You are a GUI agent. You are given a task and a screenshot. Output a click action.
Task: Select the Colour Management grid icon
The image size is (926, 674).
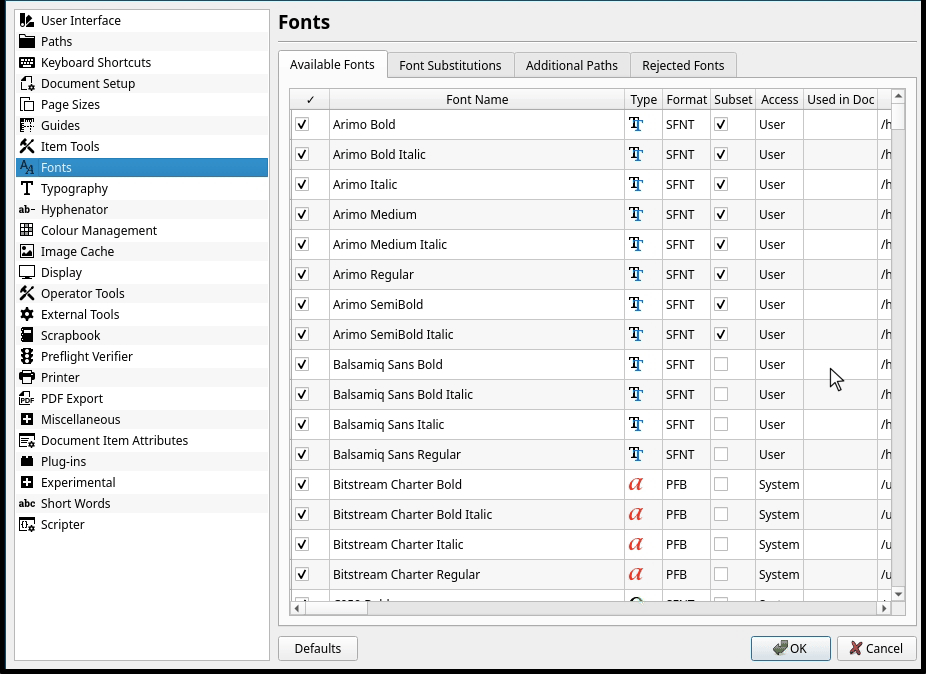(x=27, y=230)
